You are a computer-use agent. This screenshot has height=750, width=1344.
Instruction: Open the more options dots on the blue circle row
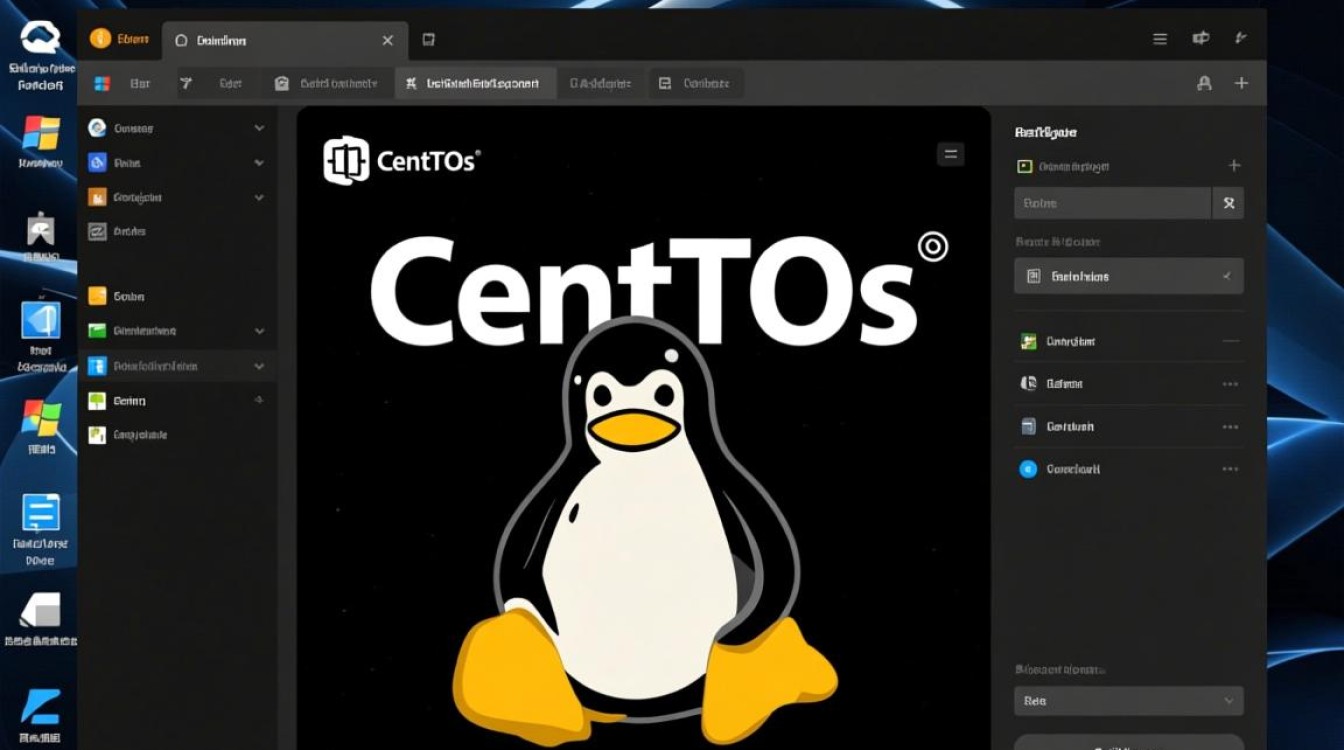pos(1230,469)
